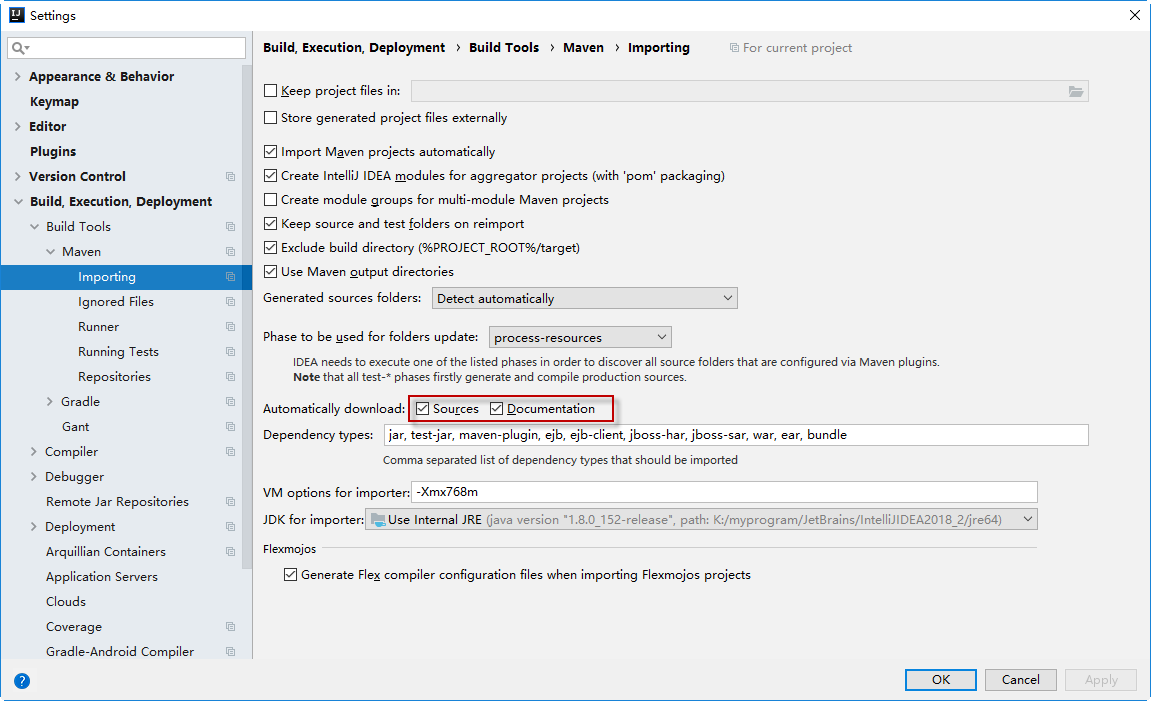
Task: Click the project-level icon next to Ignored Files
Action: click(231, 302)
